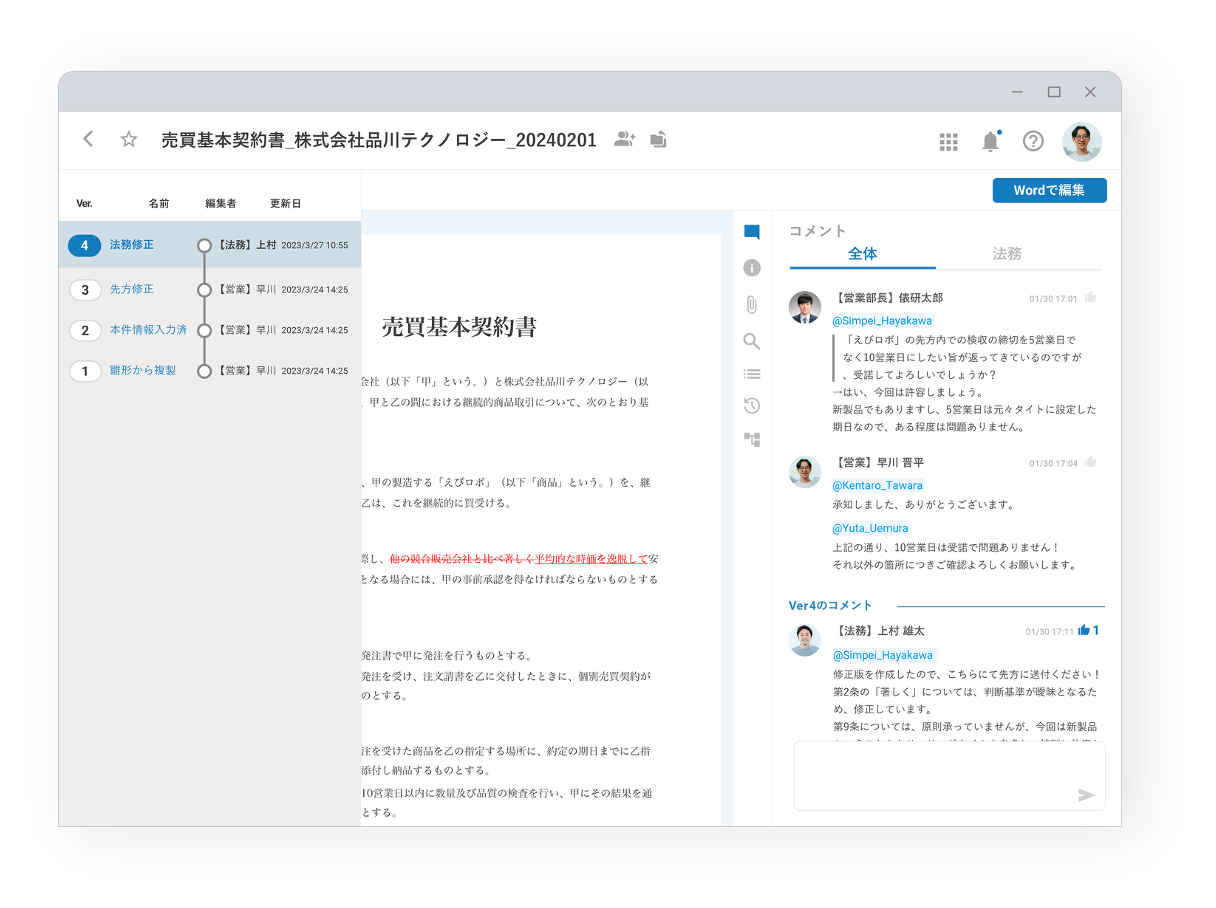1216x908 pixels.
Task: Switch to the 法務 comments tab
Action: click(1007, 254)
